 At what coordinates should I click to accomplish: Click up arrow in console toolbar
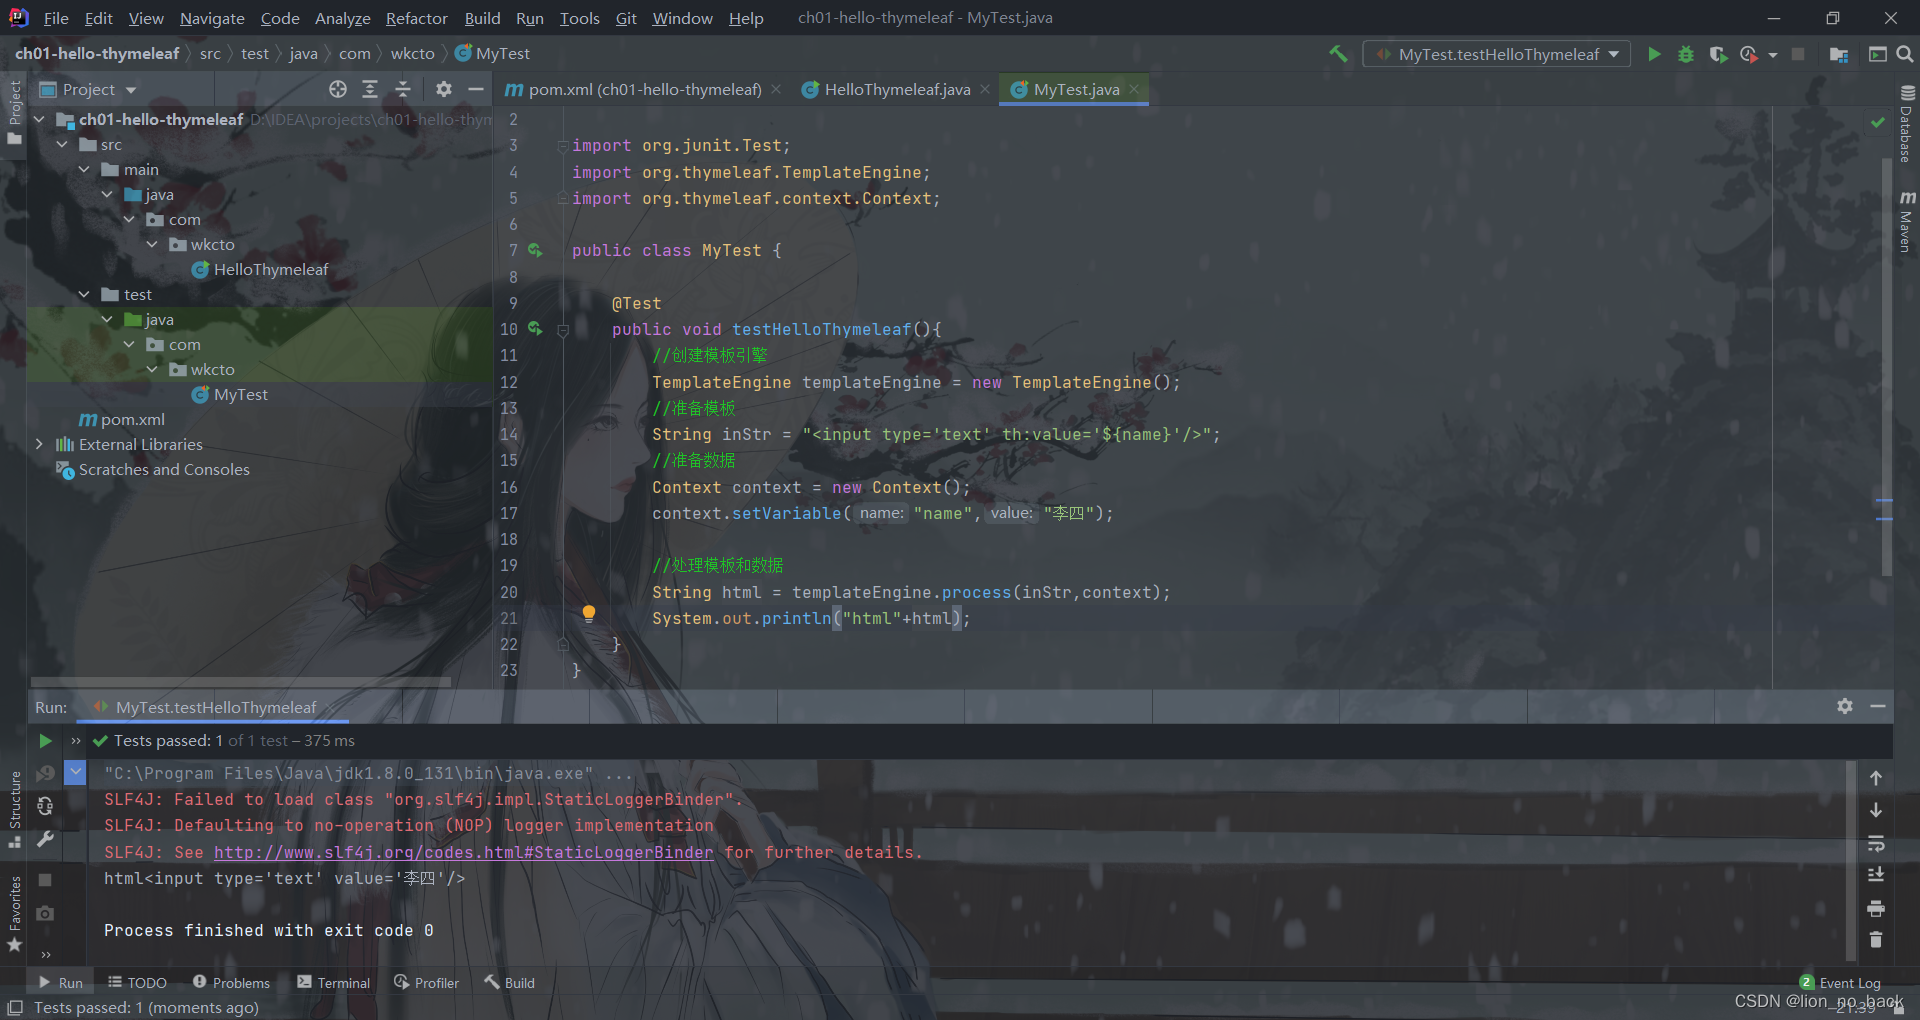point(1876,778)
